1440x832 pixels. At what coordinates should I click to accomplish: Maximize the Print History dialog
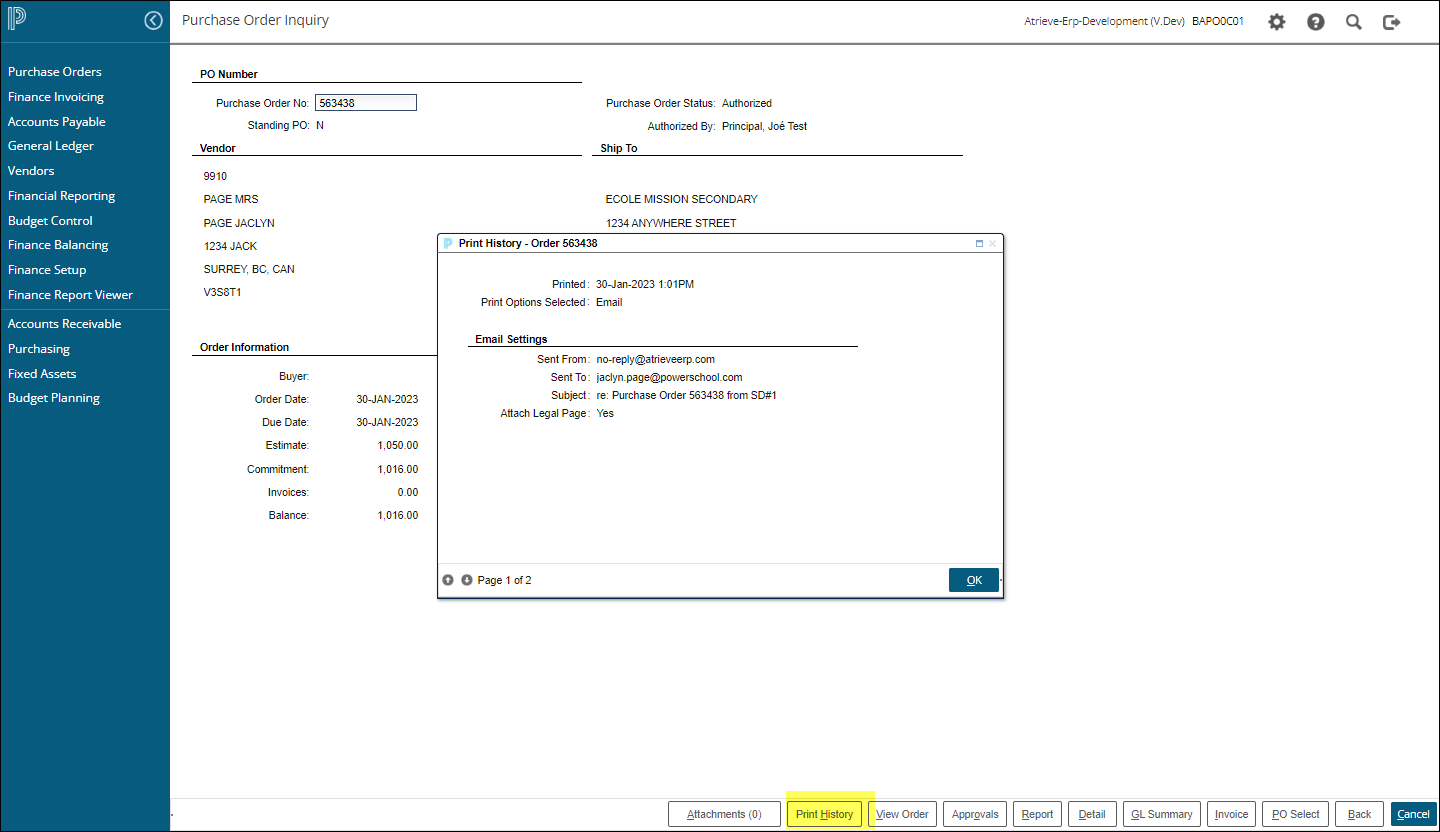(x=979, y=243)
